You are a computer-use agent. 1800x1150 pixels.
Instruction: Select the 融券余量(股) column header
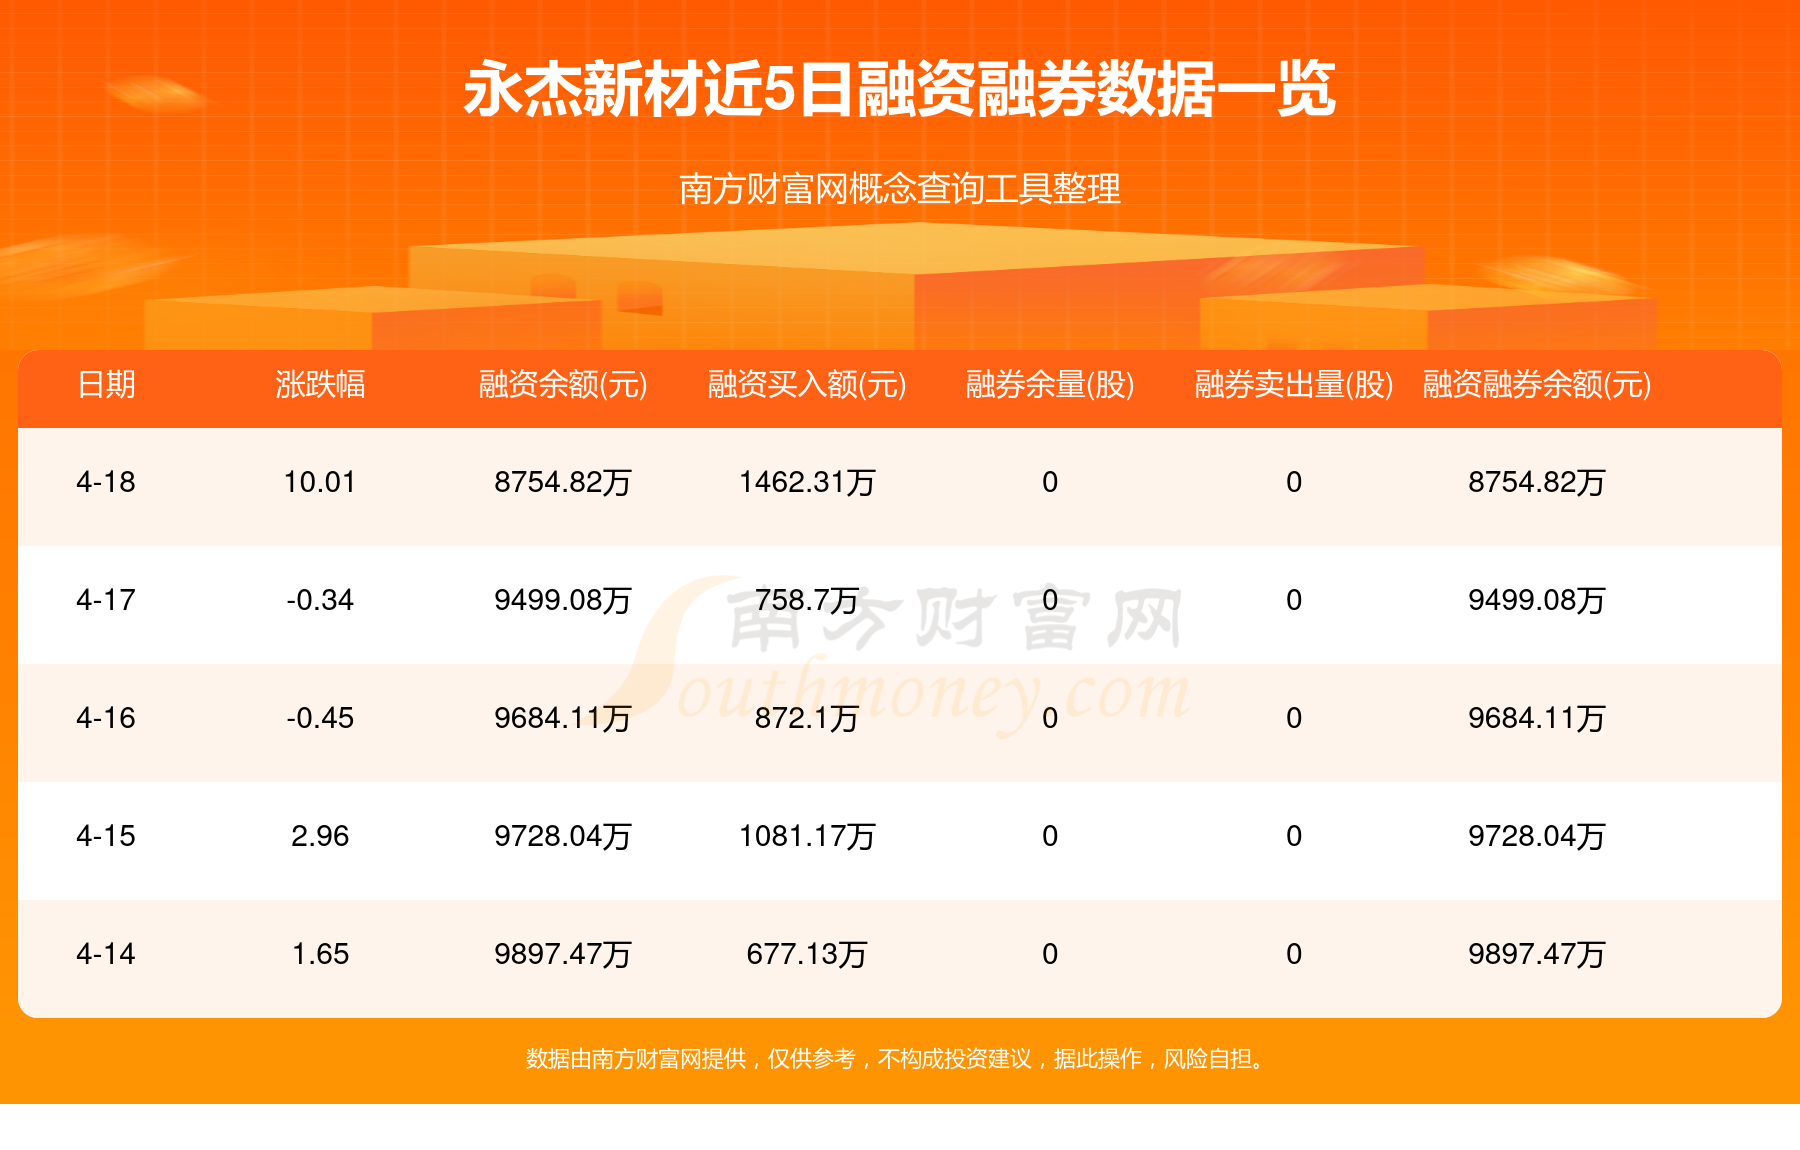[x=1048, y=388]
